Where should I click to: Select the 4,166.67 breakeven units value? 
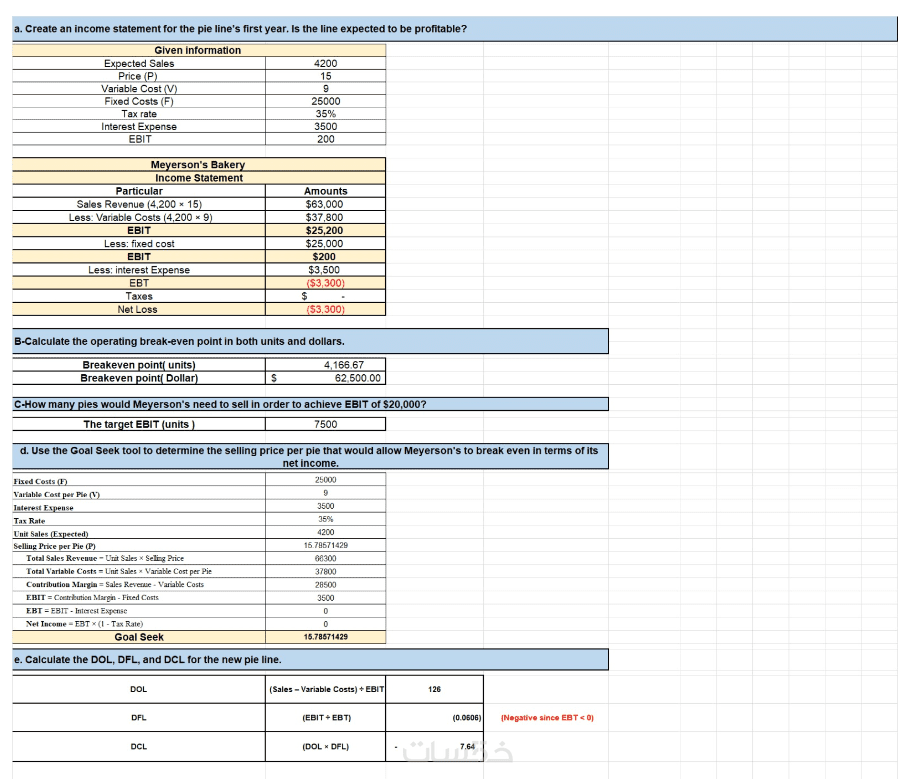coord(325,365)
